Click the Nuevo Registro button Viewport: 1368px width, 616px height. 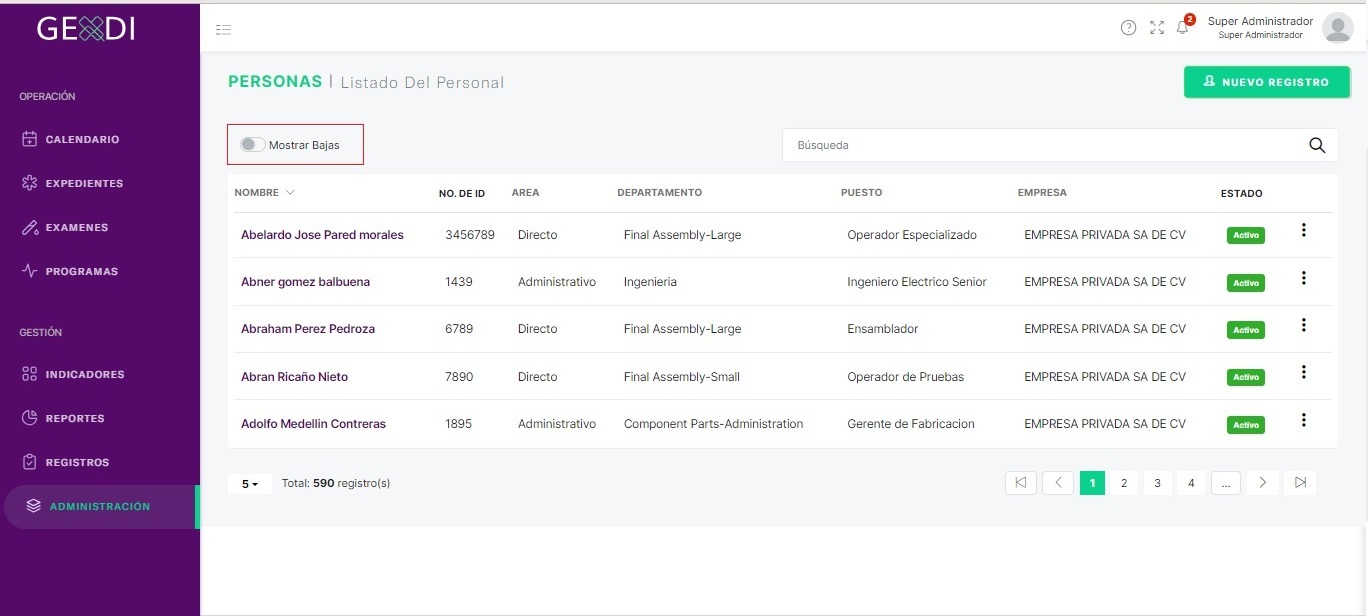coord(1266,82)
